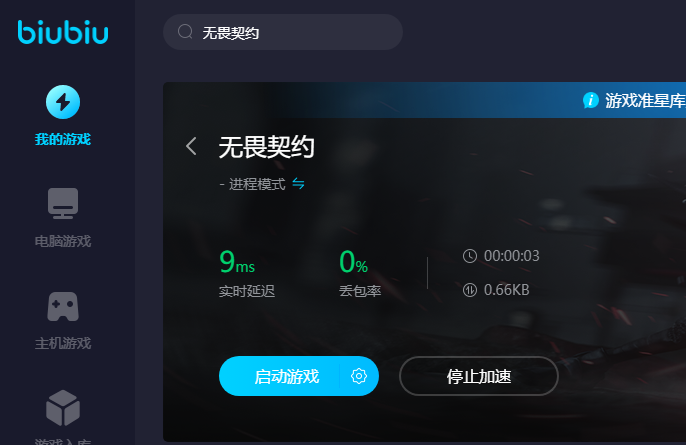Select the 主机游戏 sidebar label
Viewport: 686px width, 445px height.
click(63, 343)
